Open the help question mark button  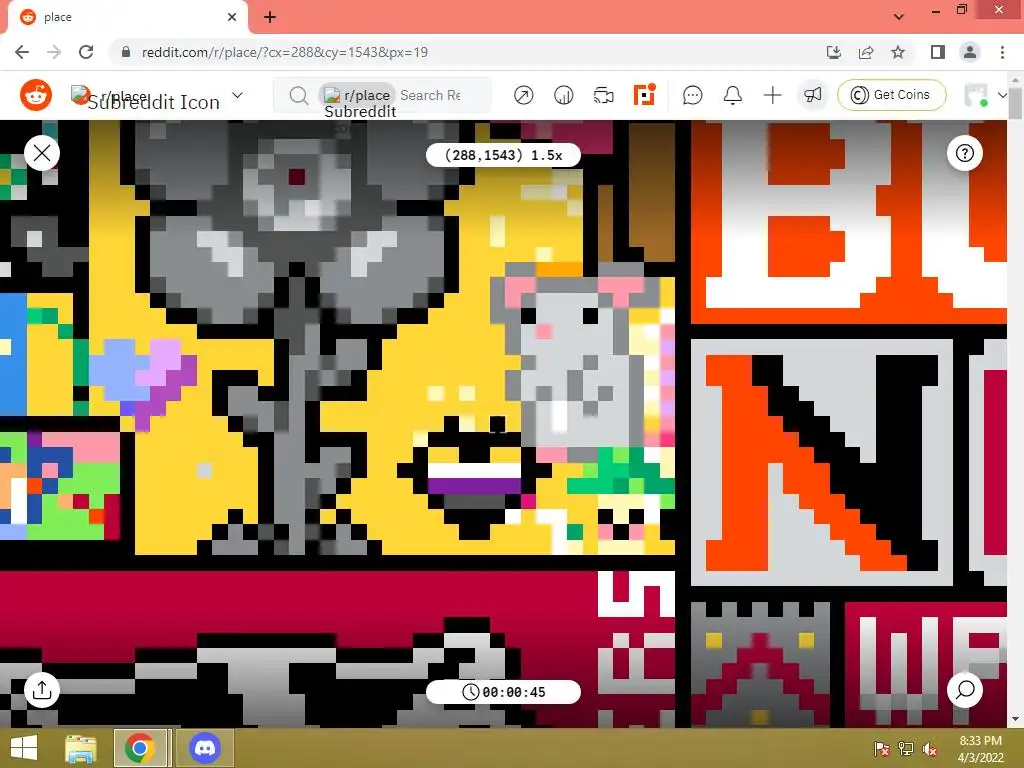point(965,153)
